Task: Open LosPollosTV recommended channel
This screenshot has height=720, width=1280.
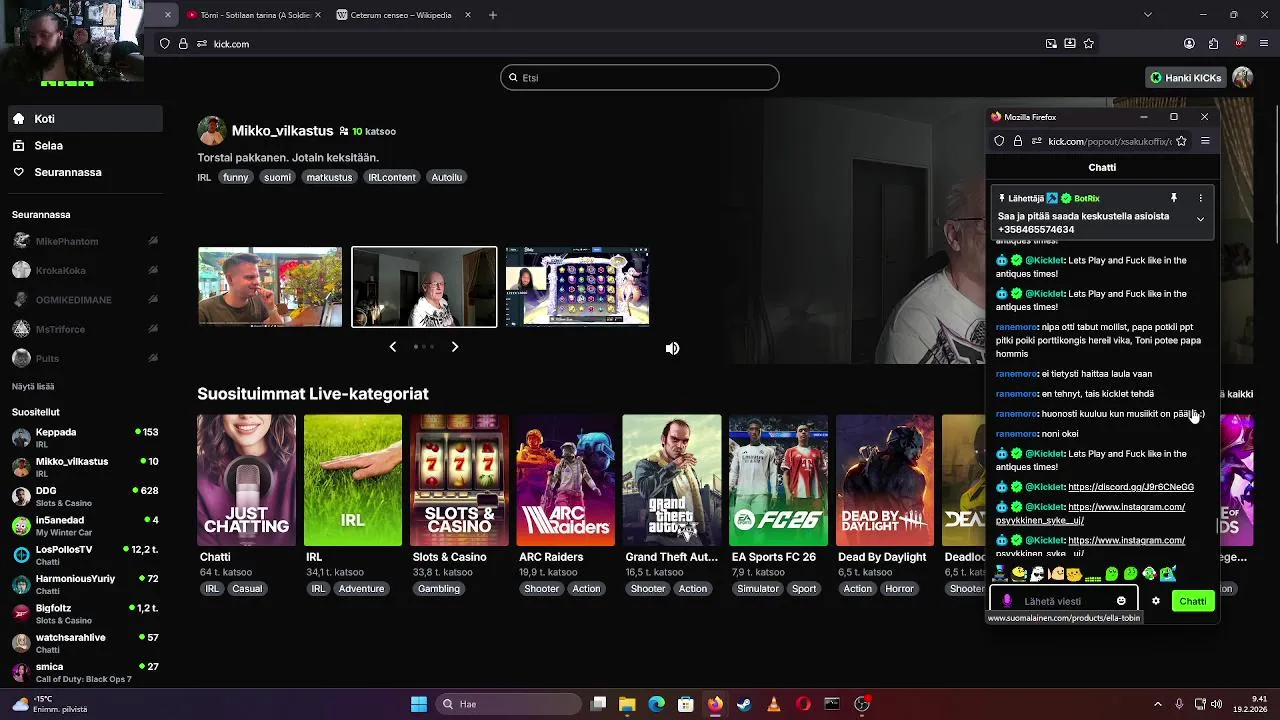Action: point(85,555)
